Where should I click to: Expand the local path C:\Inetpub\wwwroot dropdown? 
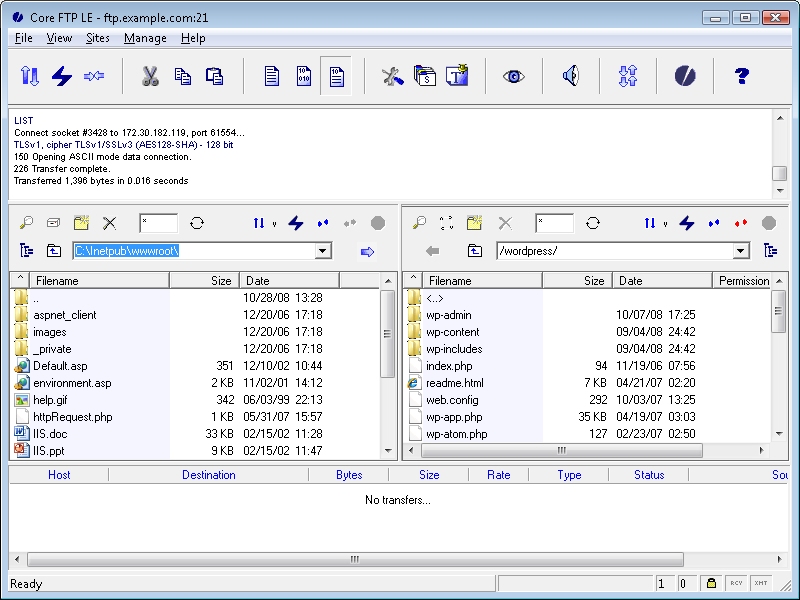[x=323, y=251]
